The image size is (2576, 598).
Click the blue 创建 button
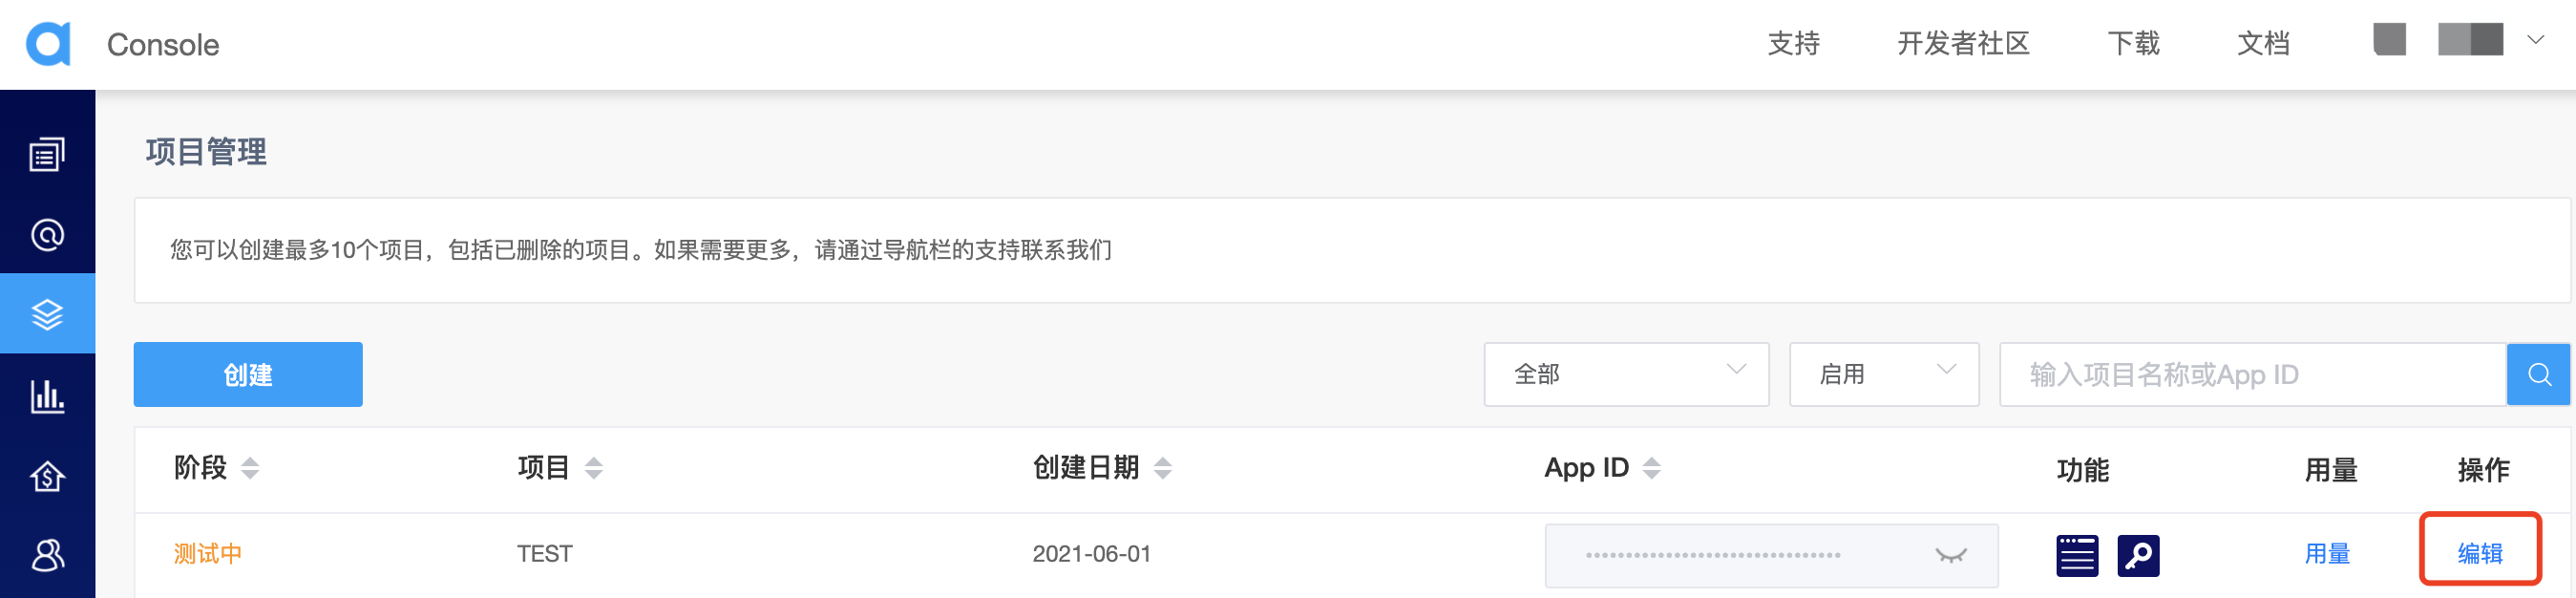(x=248, y=374)
